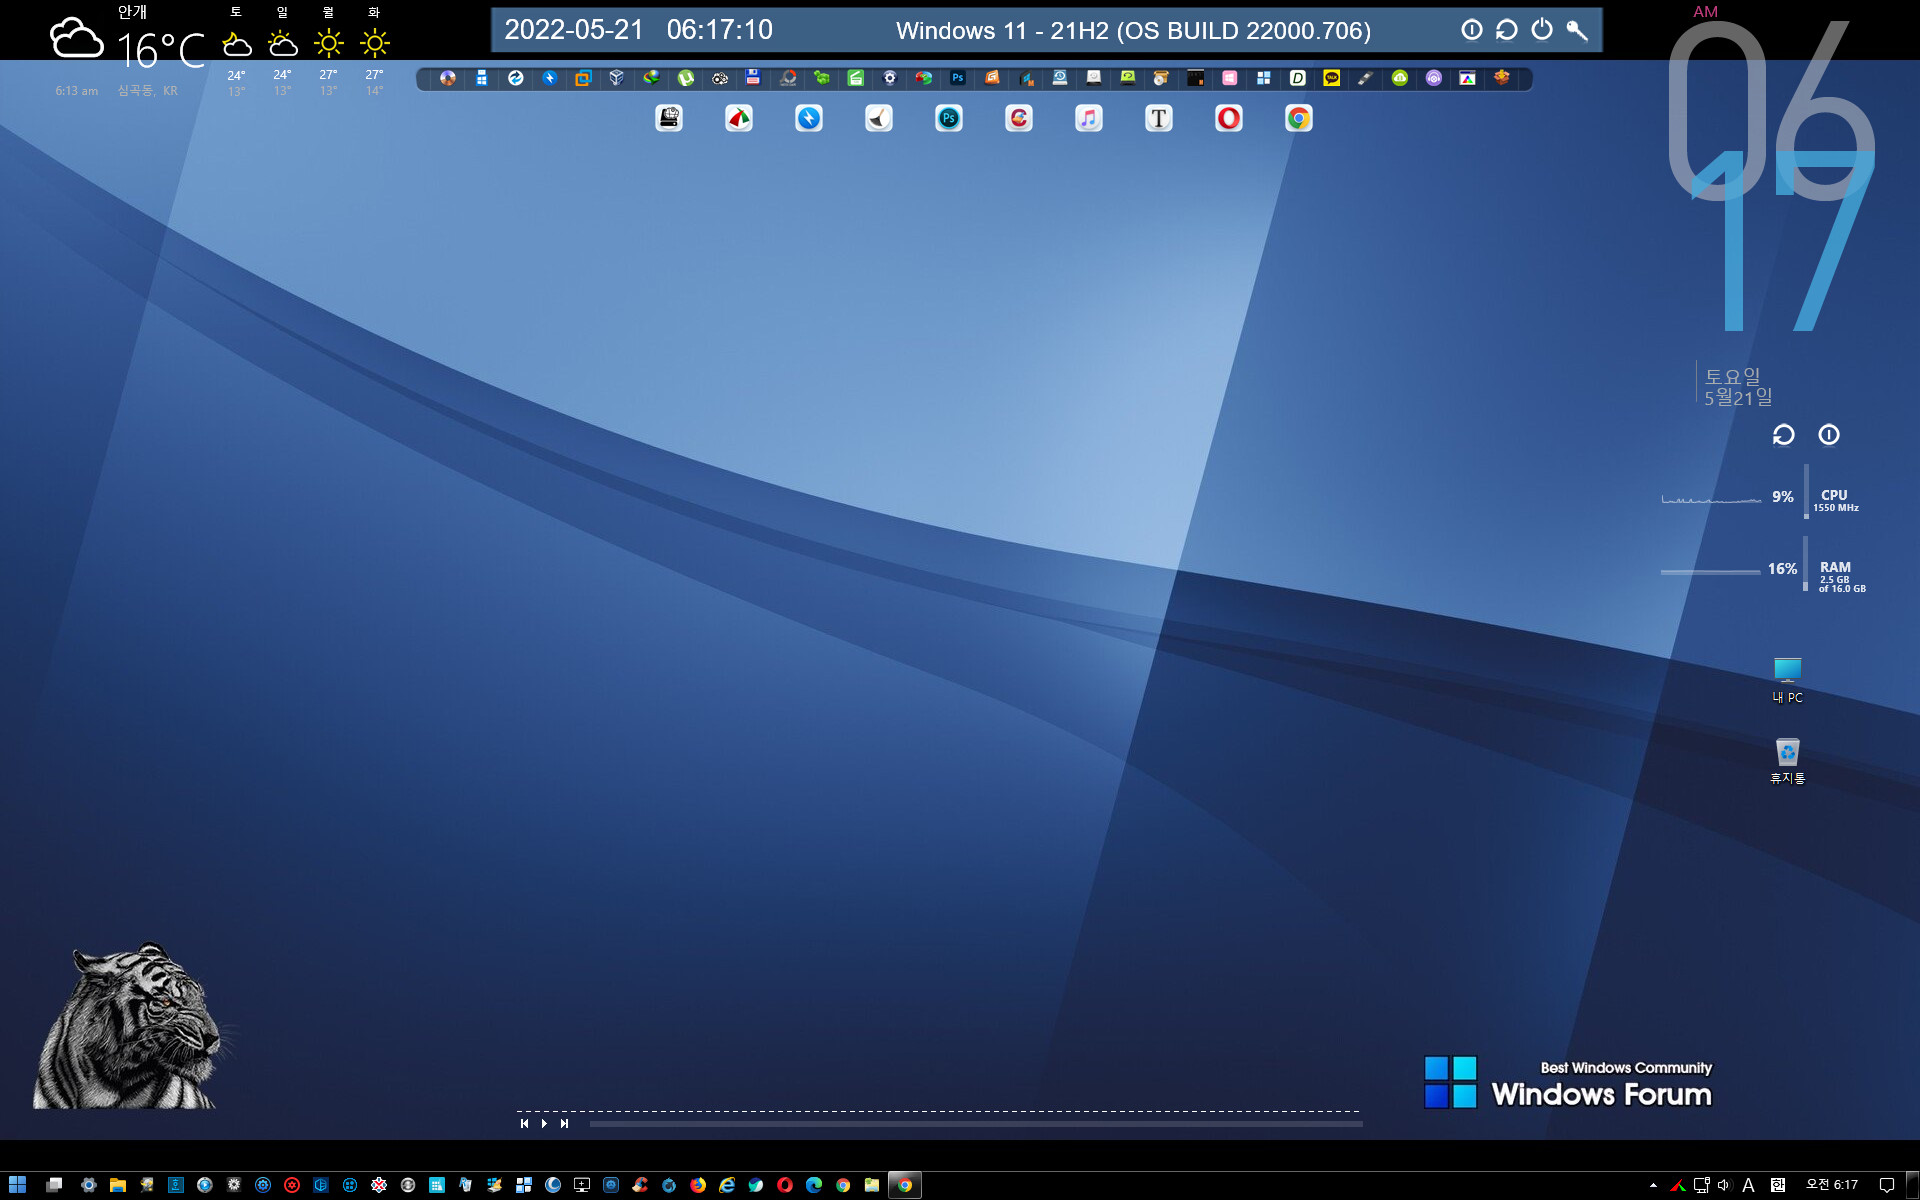
Task: Open File Explorer on the taskbar
Action: click(118, 1185)
